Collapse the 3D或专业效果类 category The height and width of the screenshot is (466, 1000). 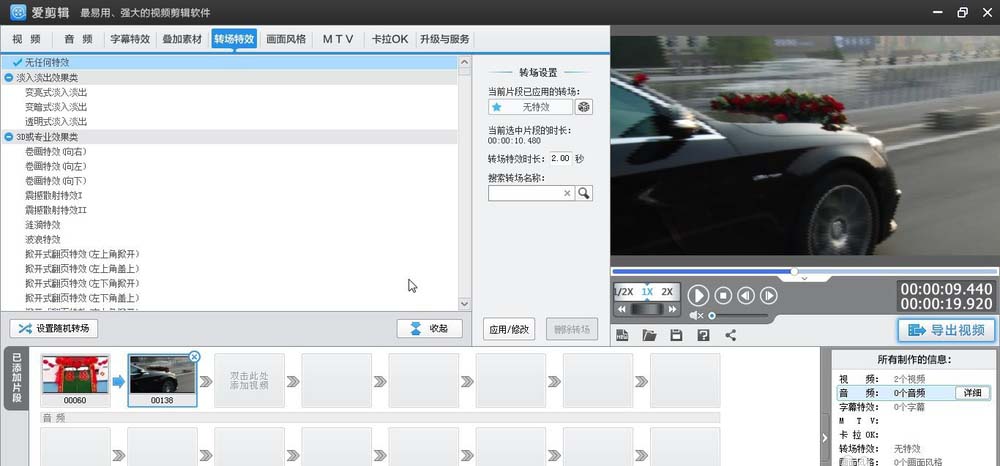pyautogui.click(x=8, y=136)
